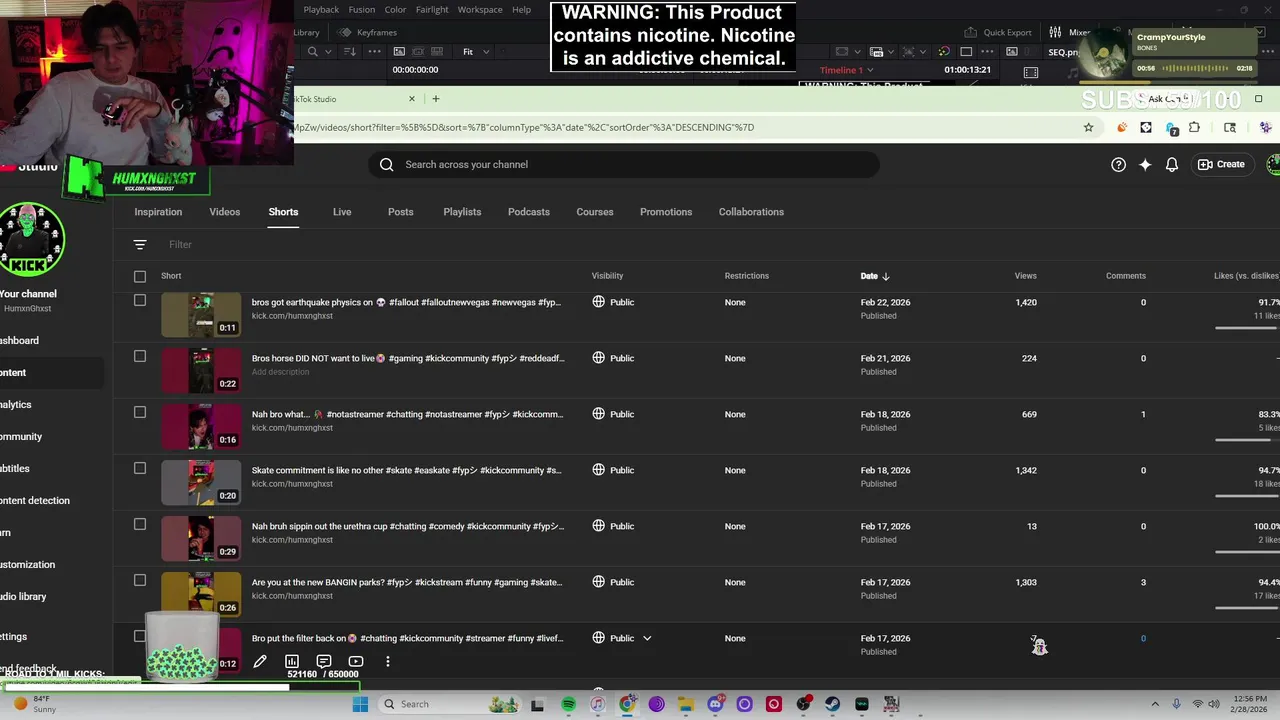The image size is (1280, 720).
Task: Open Spotify from the taskbar
Action: click(x=568, y=704)
